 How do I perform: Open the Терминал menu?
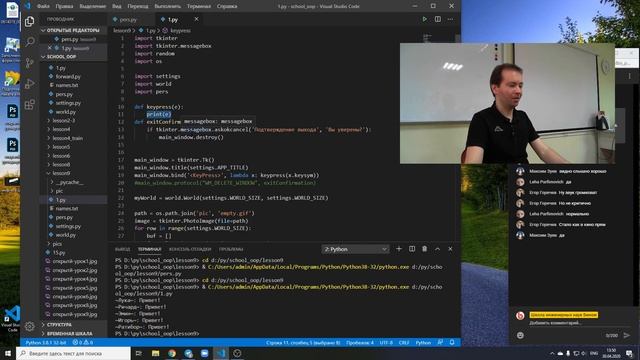pos(199,6)
